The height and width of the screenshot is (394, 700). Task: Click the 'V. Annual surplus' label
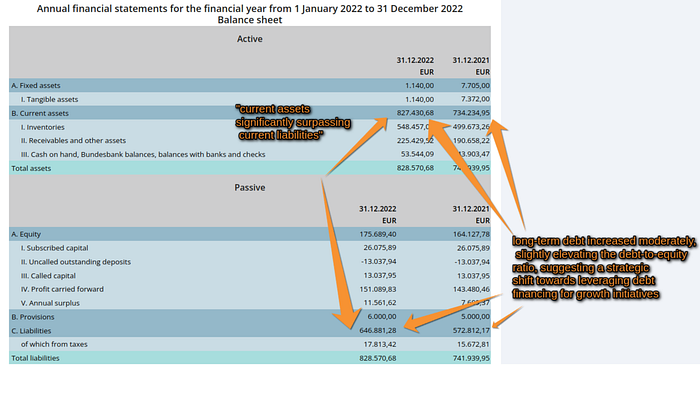[x=50, y=303]
